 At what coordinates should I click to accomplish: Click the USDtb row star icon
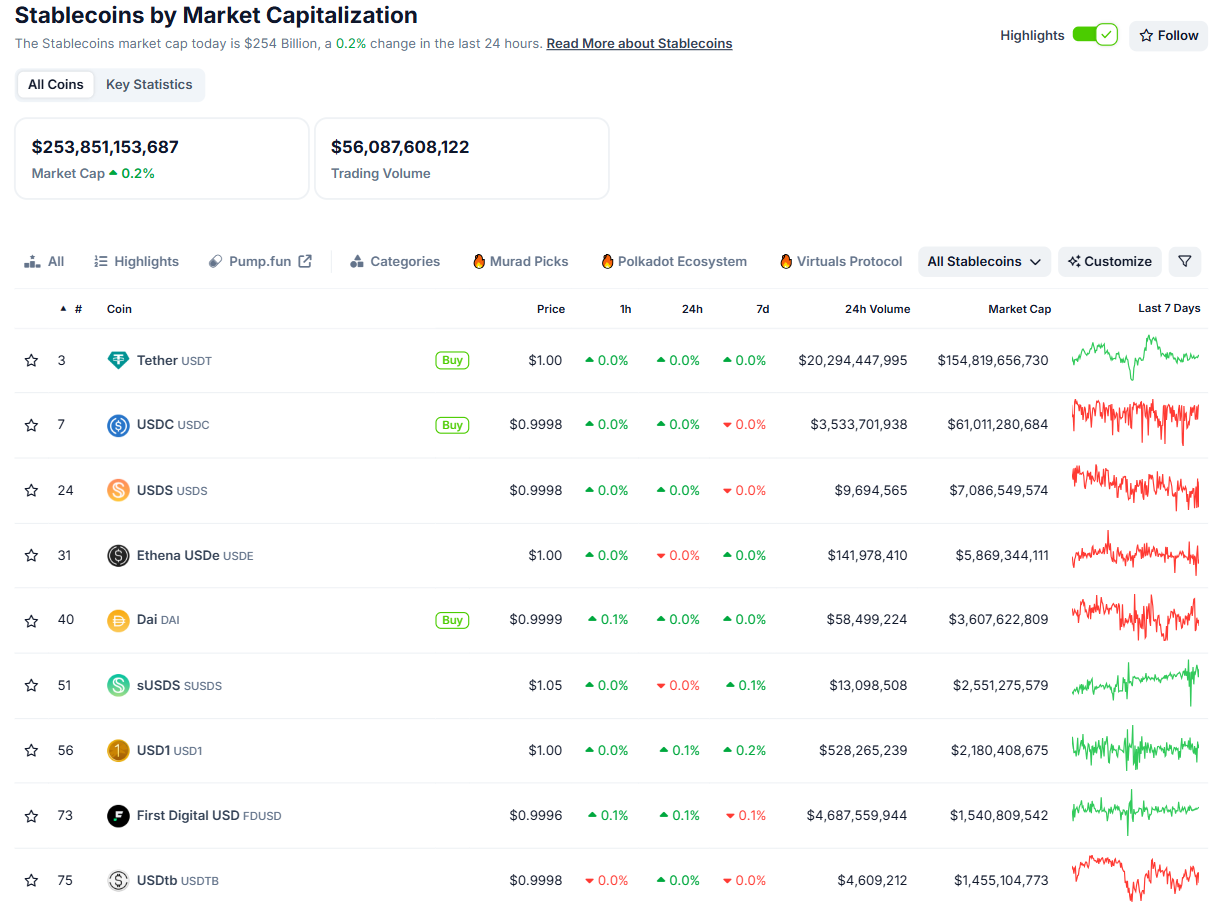click(31, 880)
